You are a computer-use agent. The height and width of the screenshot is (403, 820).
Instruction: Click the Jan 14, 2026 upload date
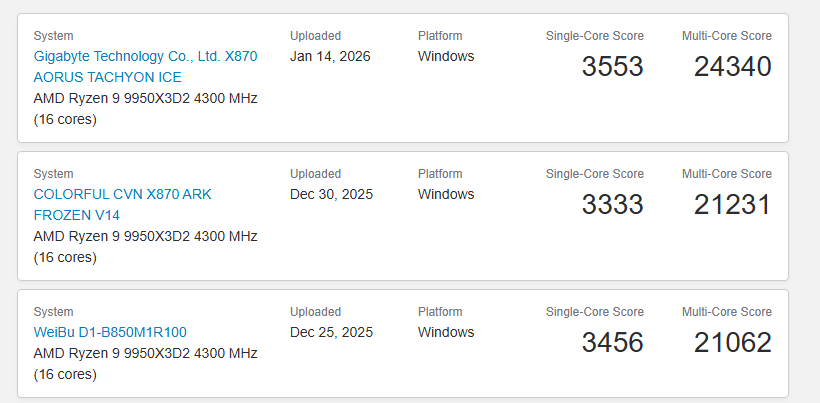(330, 56)
